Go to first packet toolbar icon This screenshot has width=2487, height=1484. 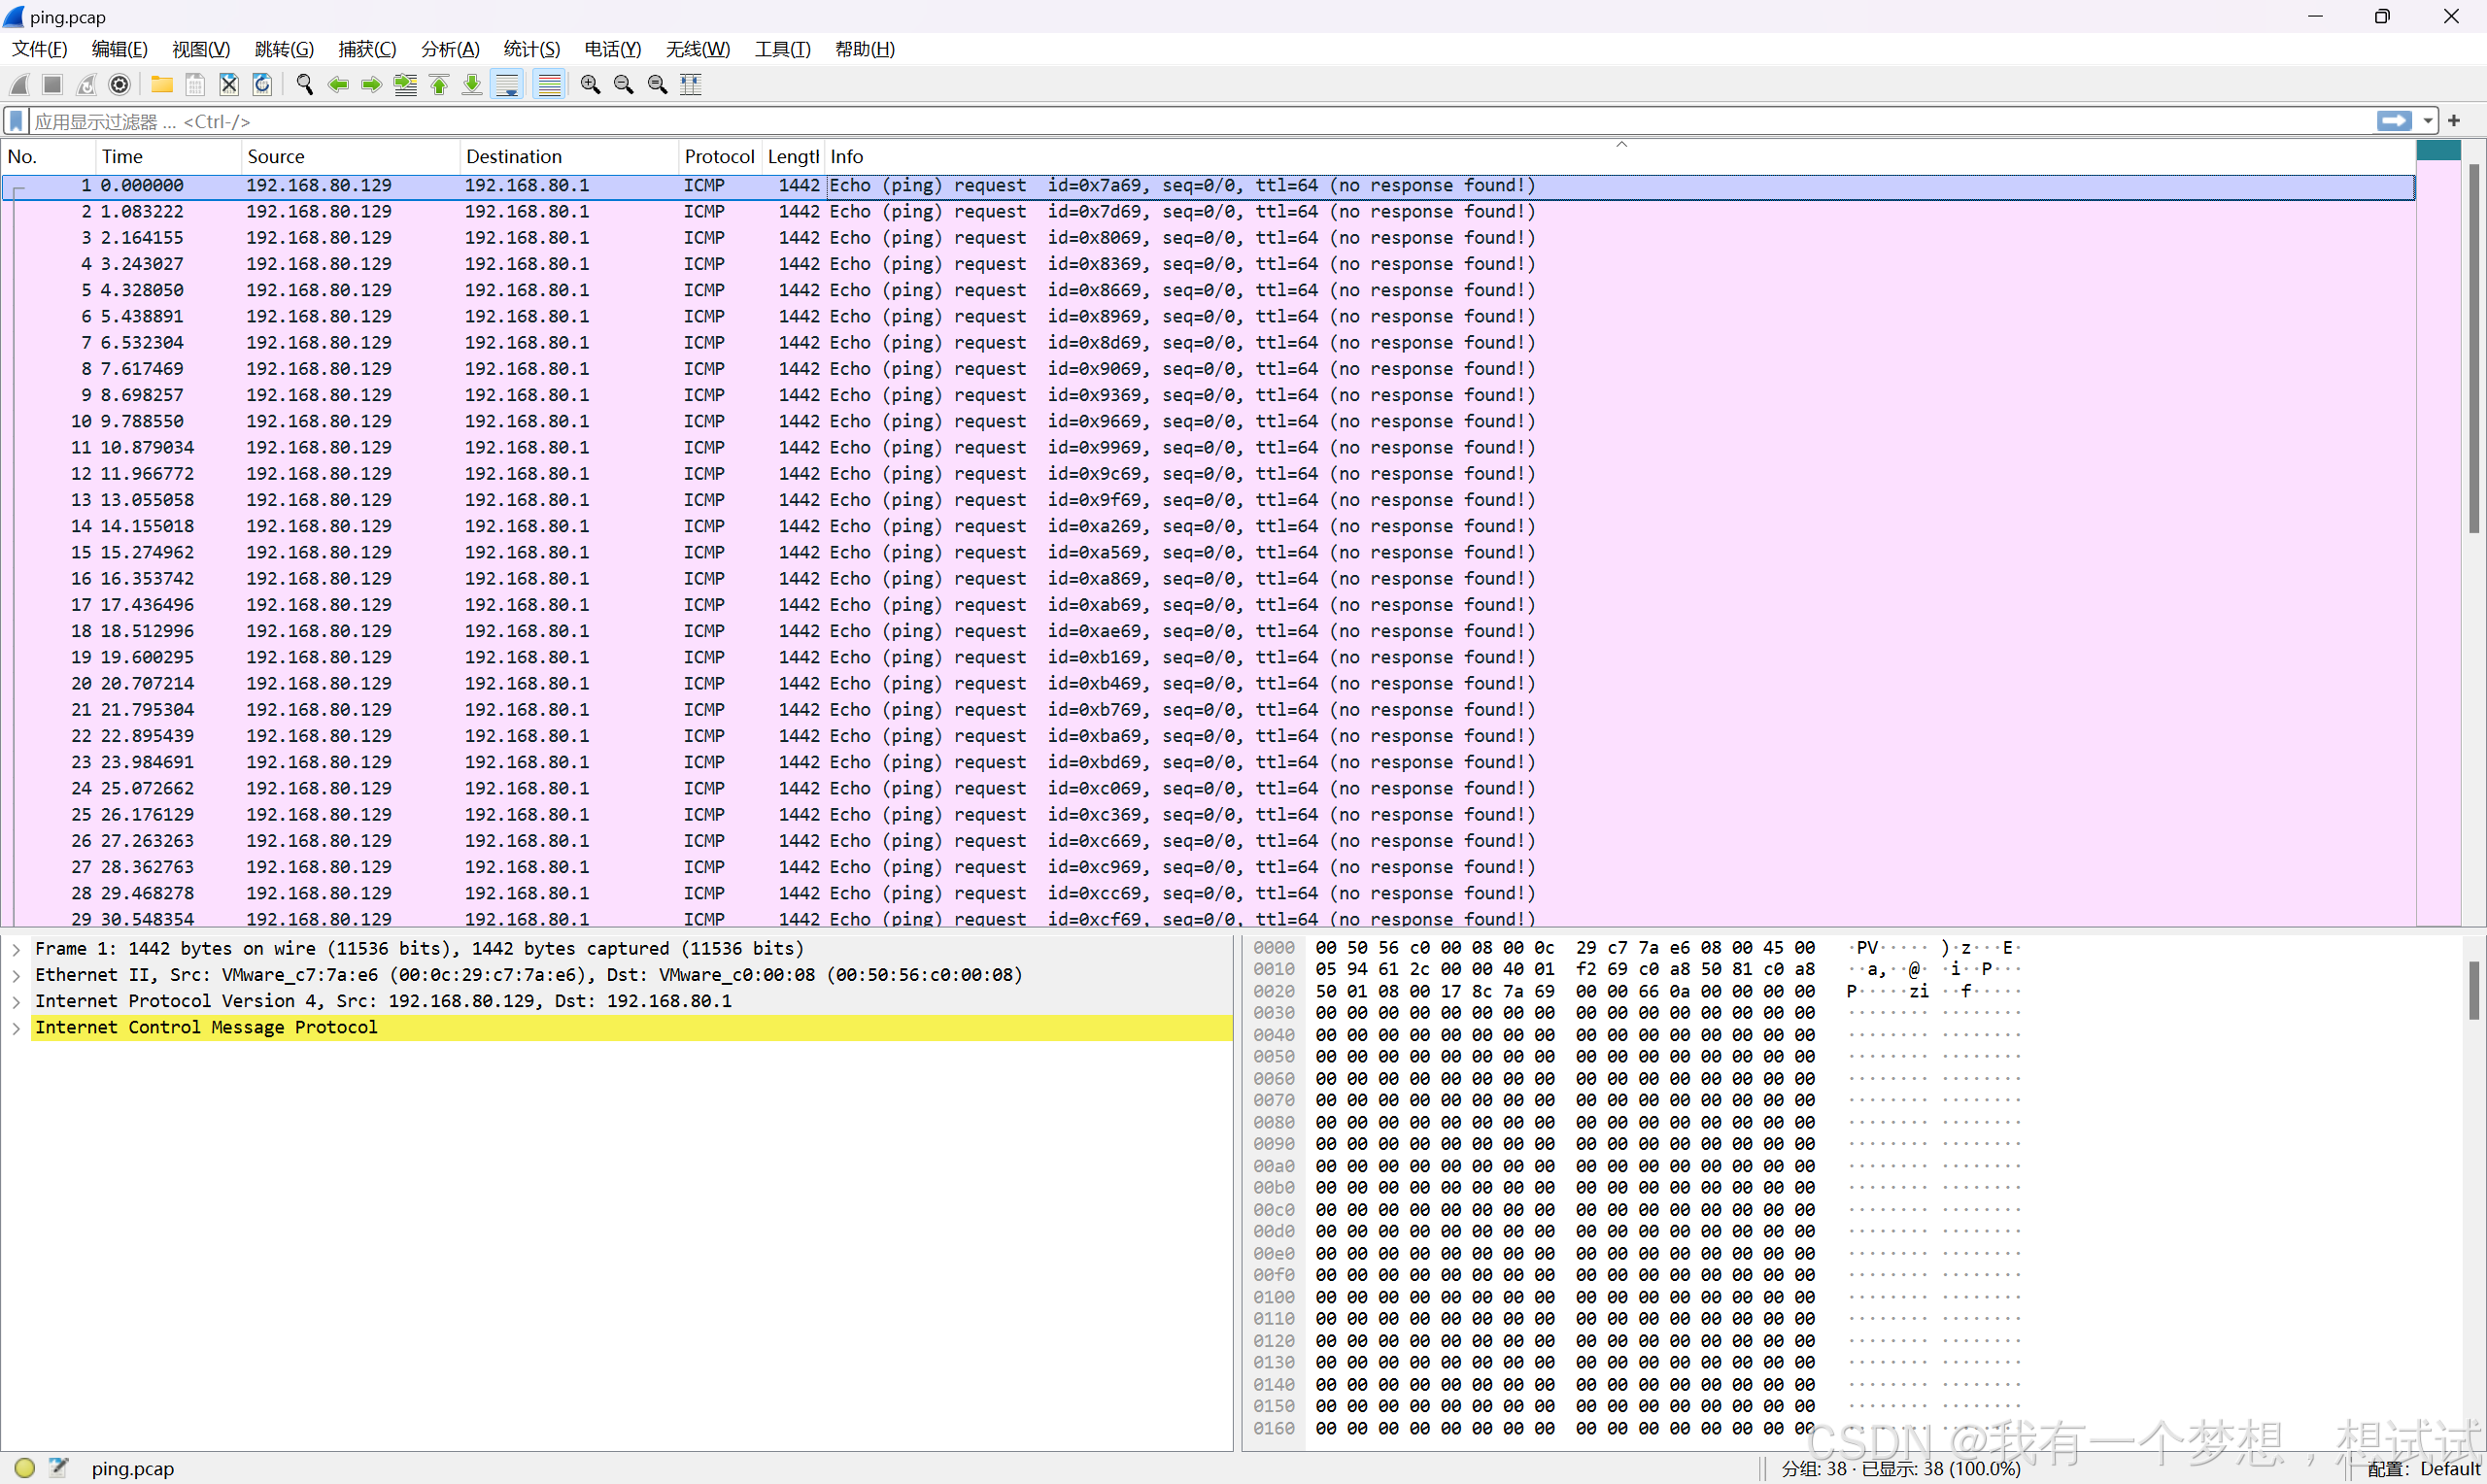tap(439, 85)
